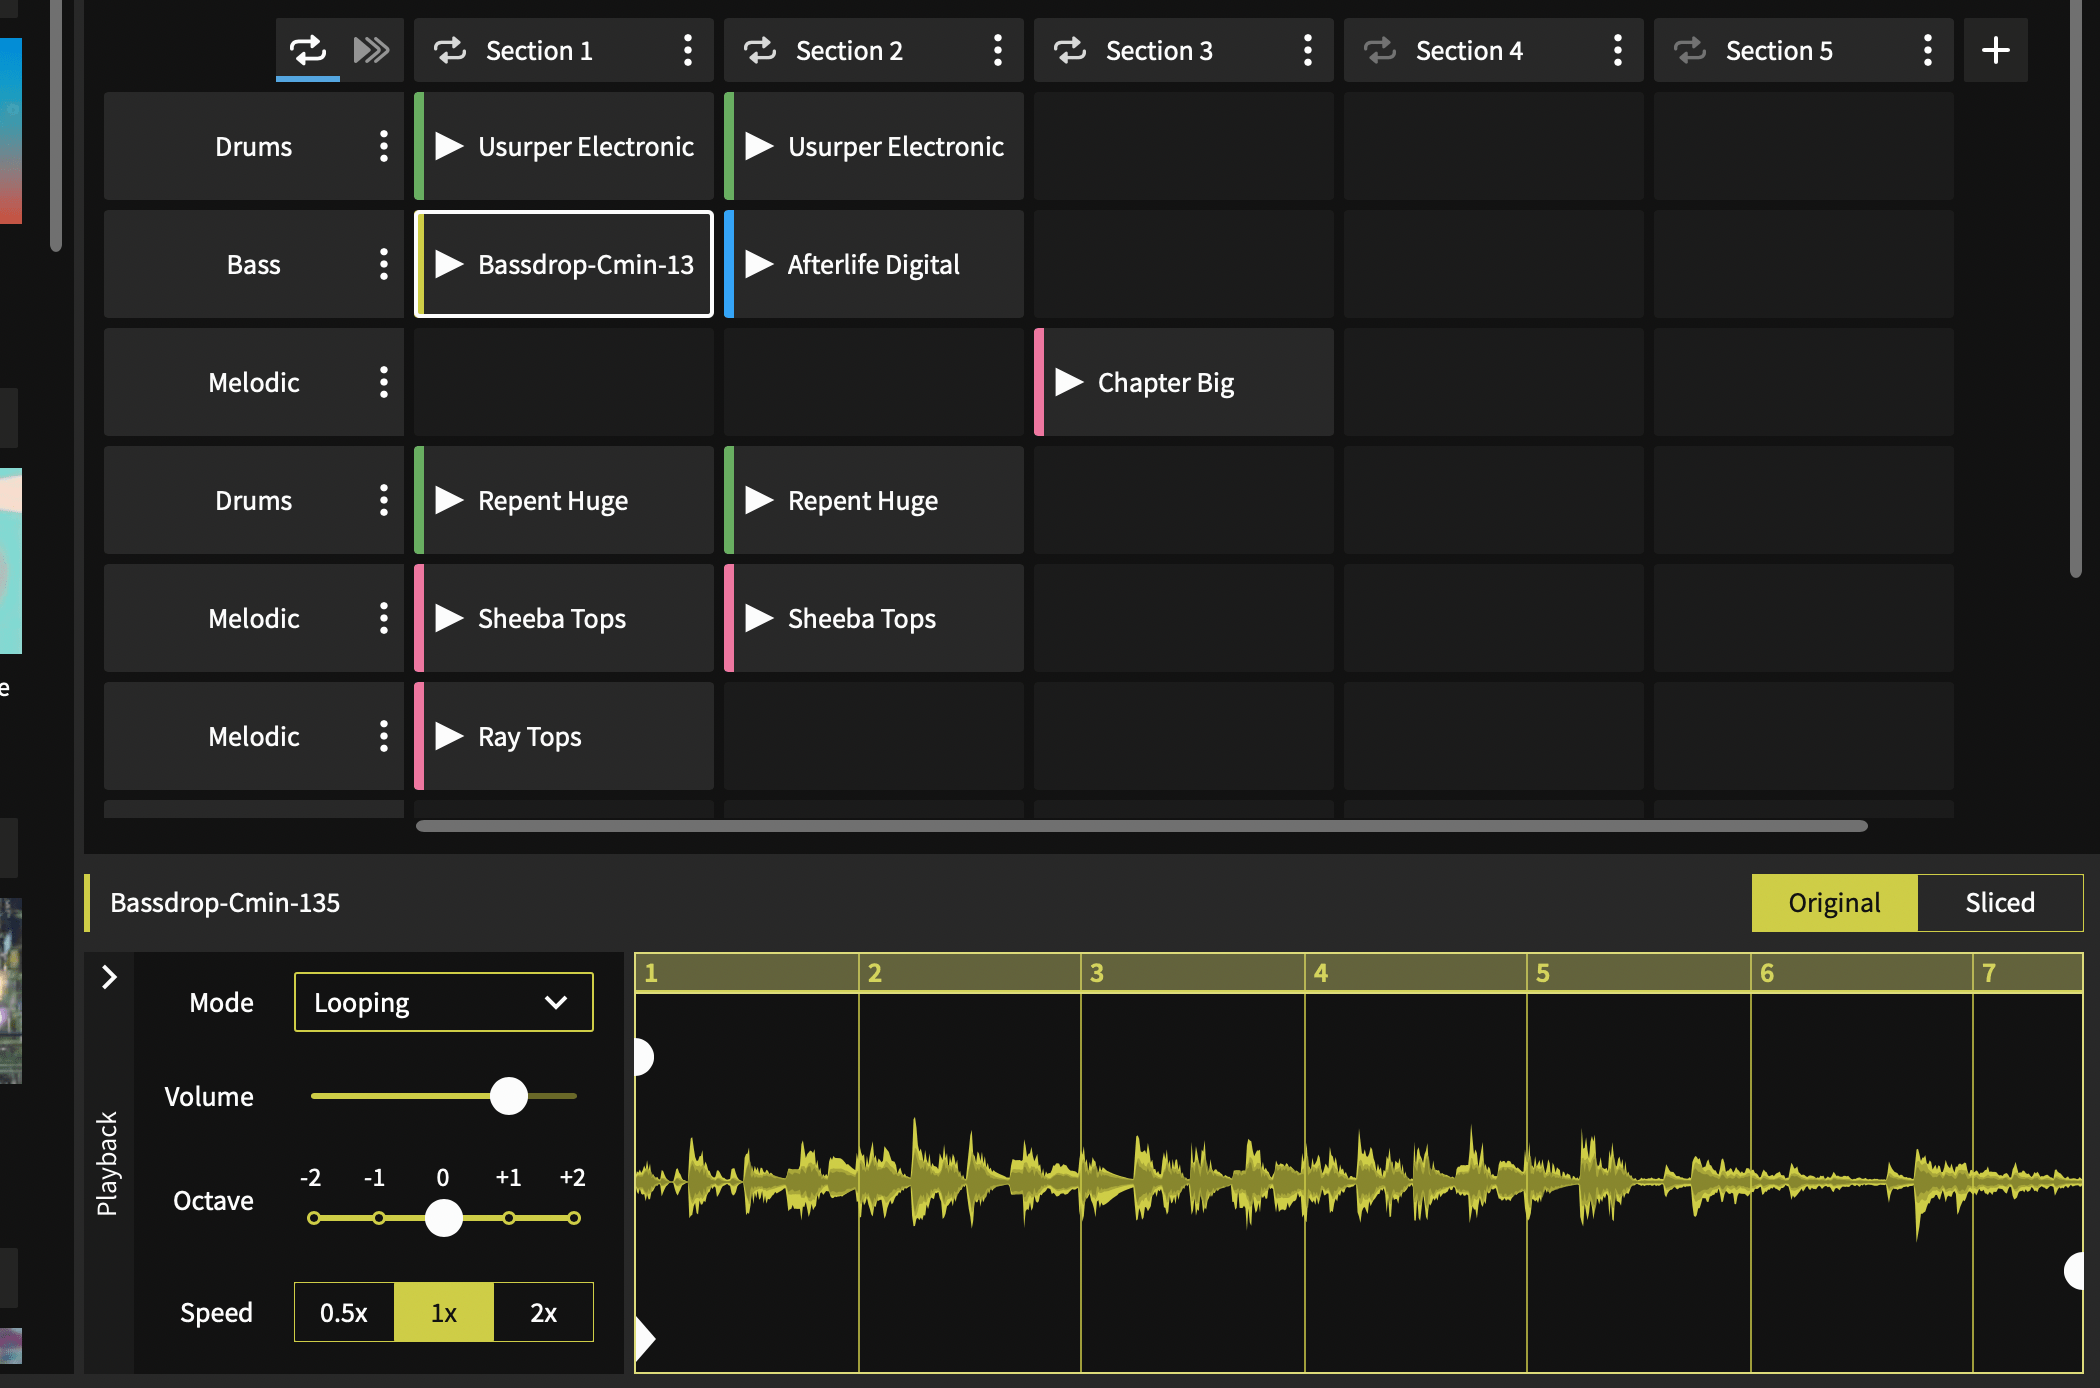Drag the Volume slider in Playback panel
Image resolution: width=2100 pixels, height=1388 pixels.
tap(508, 1095)
